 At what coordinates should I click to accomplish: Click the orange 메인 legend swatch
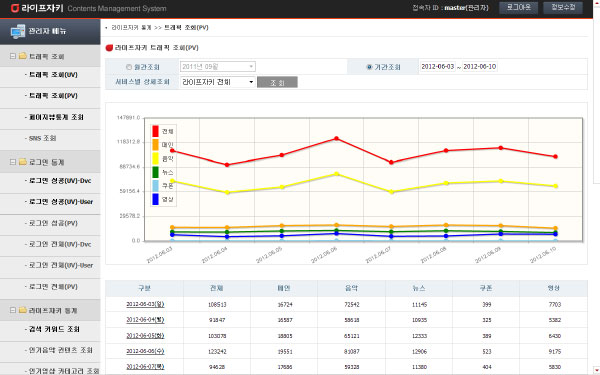[x=155, y=145]
